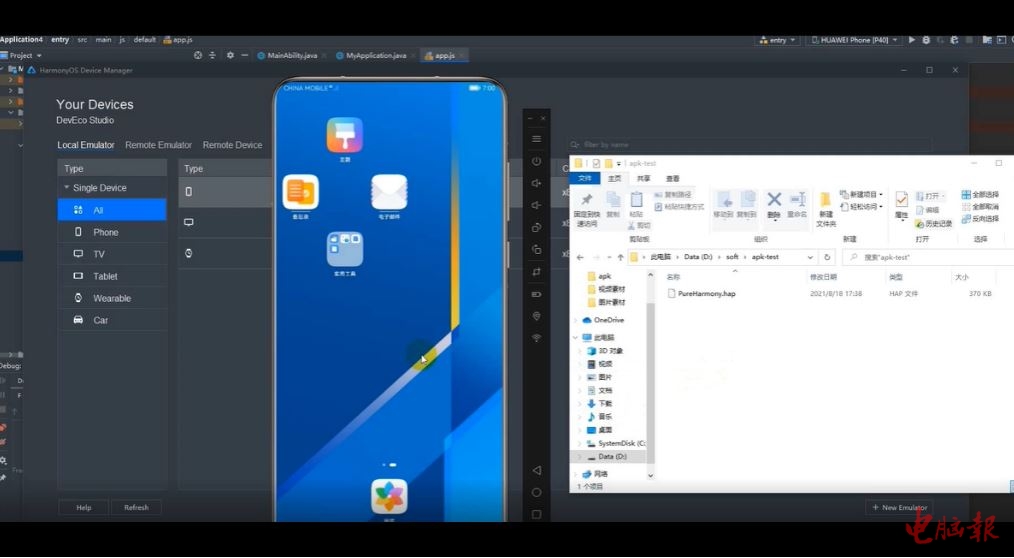Screen dimensions: 1014x558
Task: Open the Themes app with the paintbrush icon
Action: pyautogui.click(x=345, y=135)
